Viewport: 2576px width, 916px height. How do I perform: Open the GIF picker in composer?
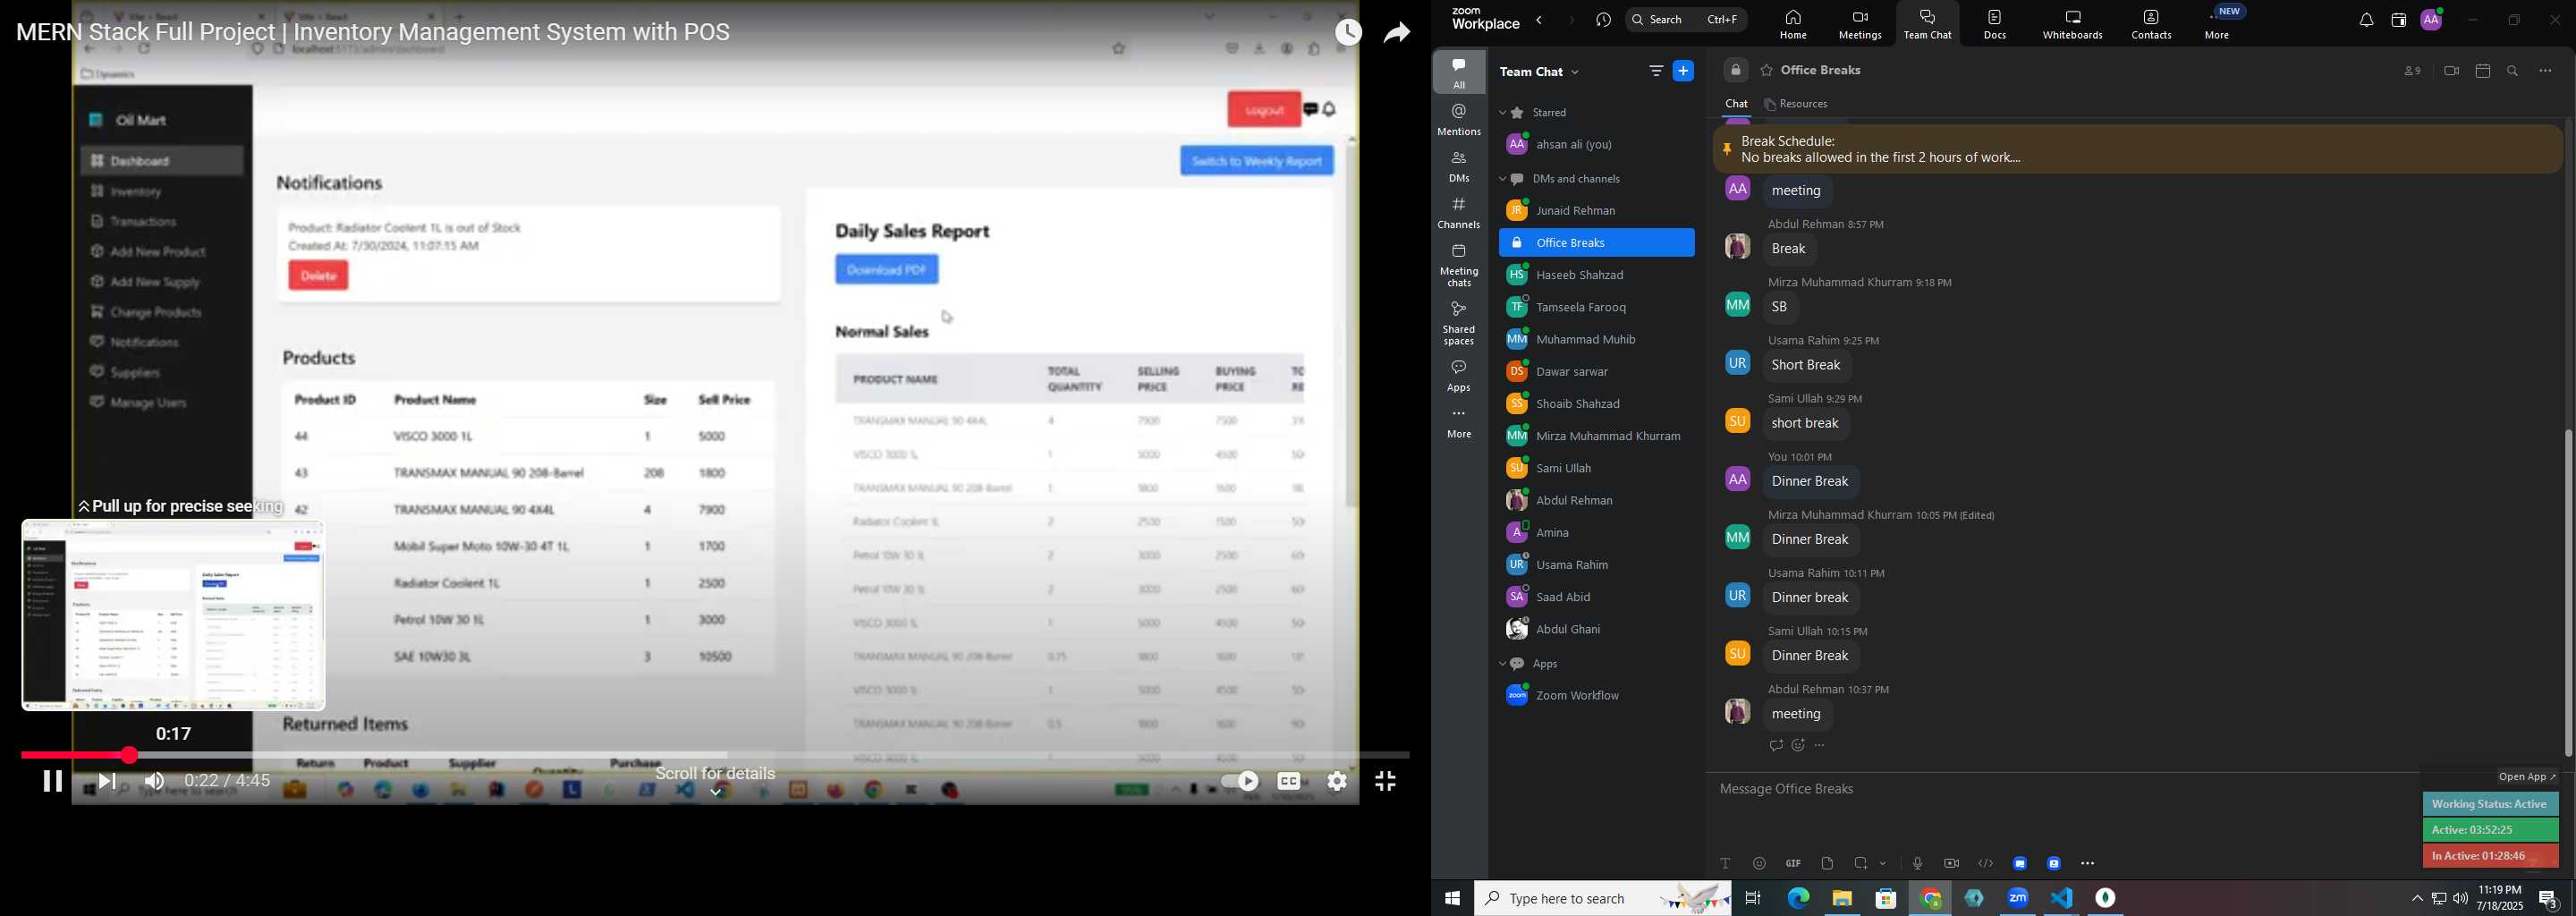point(1793,863)
